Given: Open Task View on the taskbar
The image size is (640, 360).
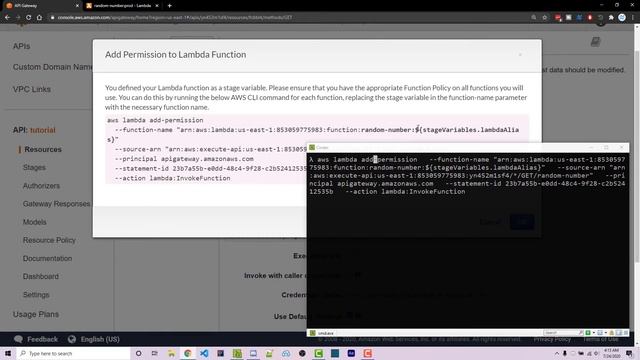Looking at the screenshot, I should pyautogui.click(x=155, y=353).
